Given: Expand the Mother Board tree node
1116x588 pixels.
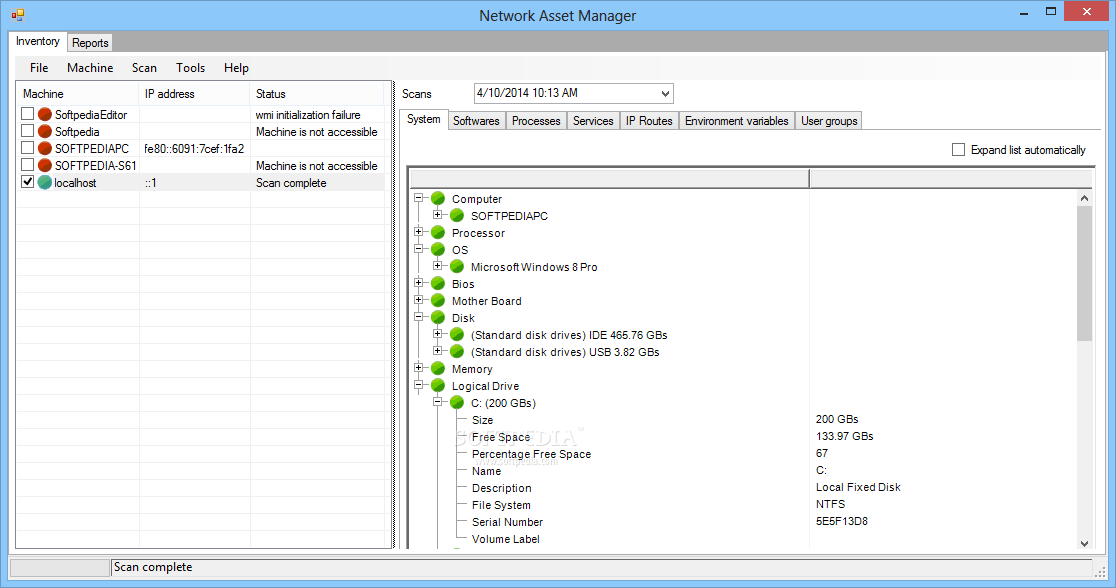Looking at the screenshot, I should [418, 300].
